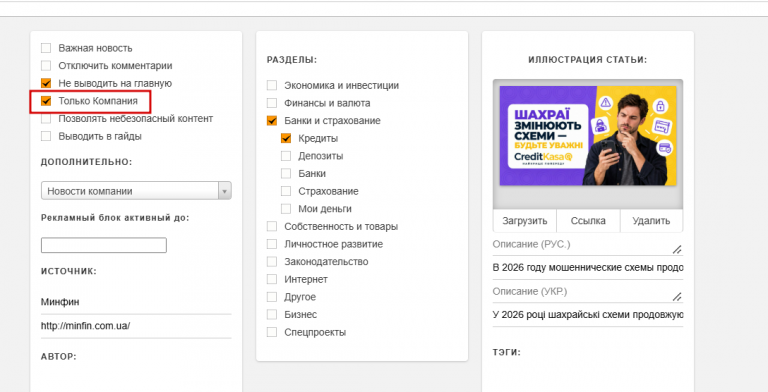Enable 'Отключить комментарии' option
This screenshot has width=768, height=392.
(46, 66)
